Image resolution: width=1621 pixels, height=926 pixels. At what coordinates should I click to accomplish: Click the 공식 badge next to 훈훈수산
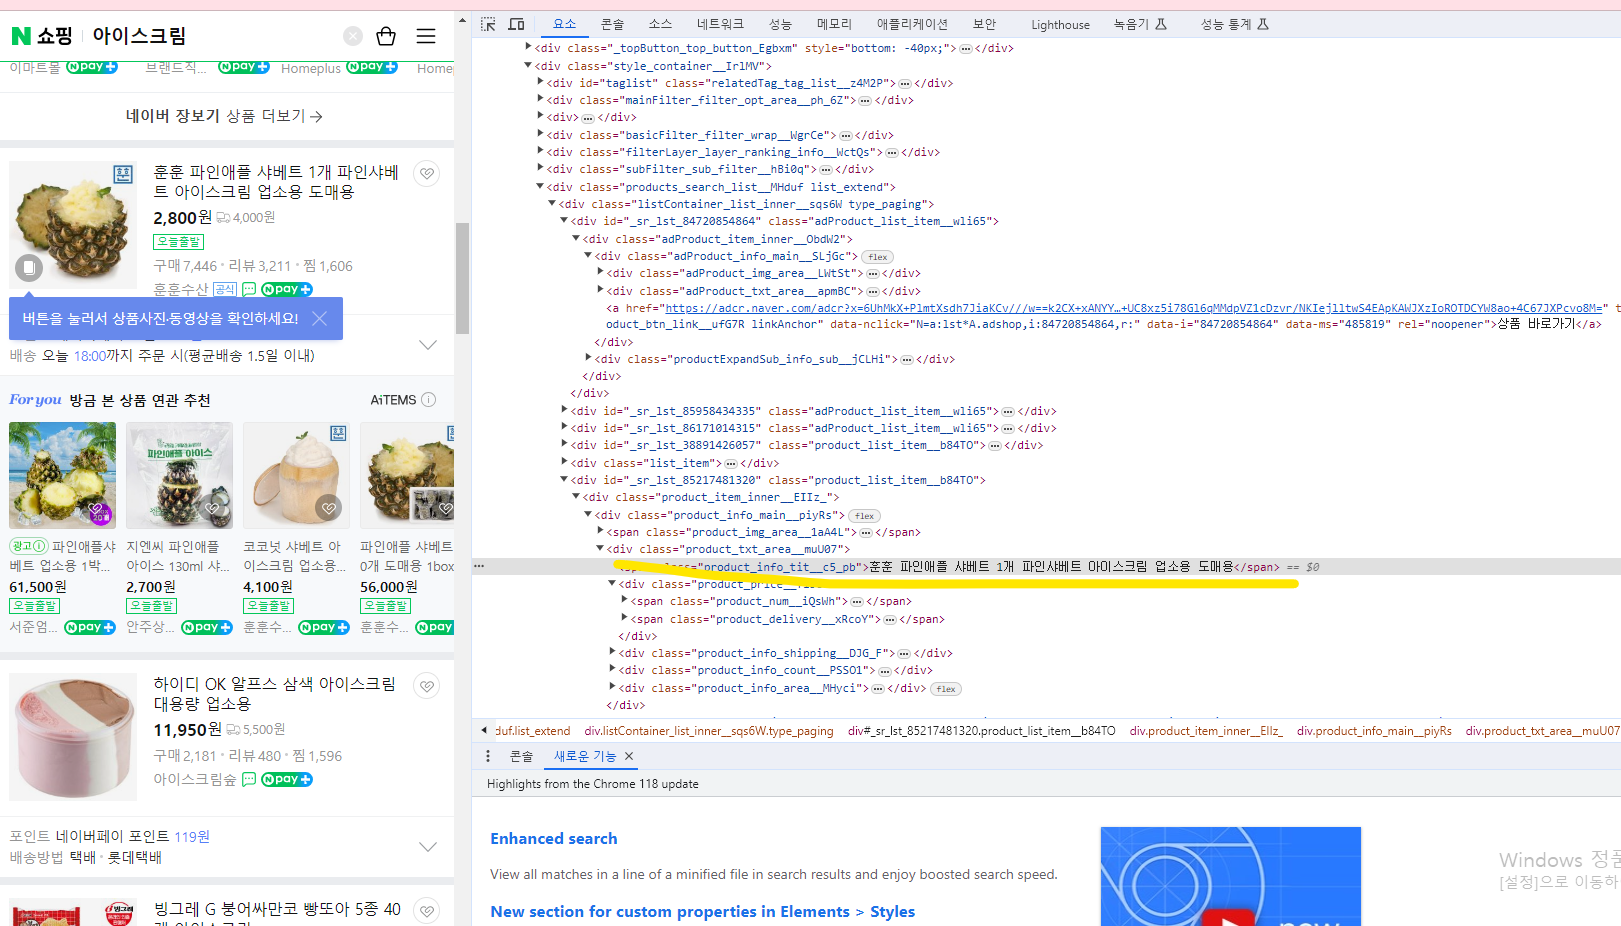(x=225, y=289)
